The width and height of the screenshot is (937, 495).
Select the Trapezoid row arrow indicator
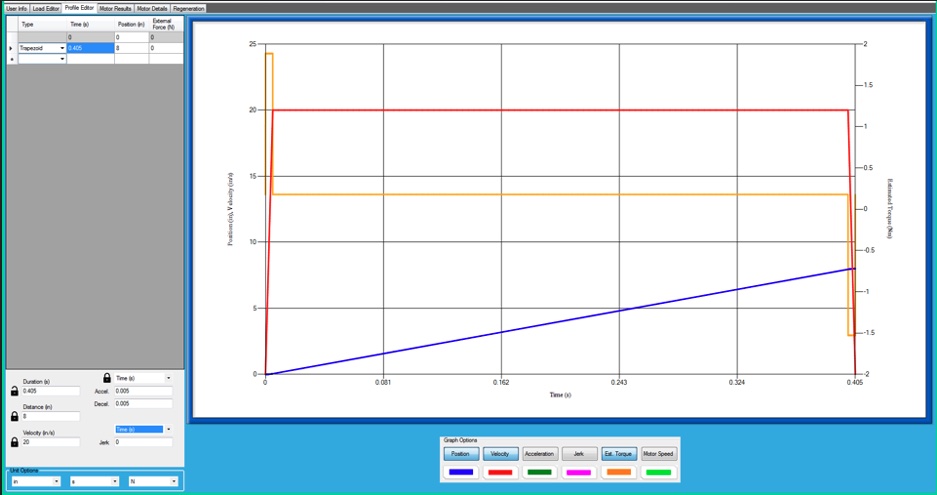pyautogui.click(x=11, y=48)
